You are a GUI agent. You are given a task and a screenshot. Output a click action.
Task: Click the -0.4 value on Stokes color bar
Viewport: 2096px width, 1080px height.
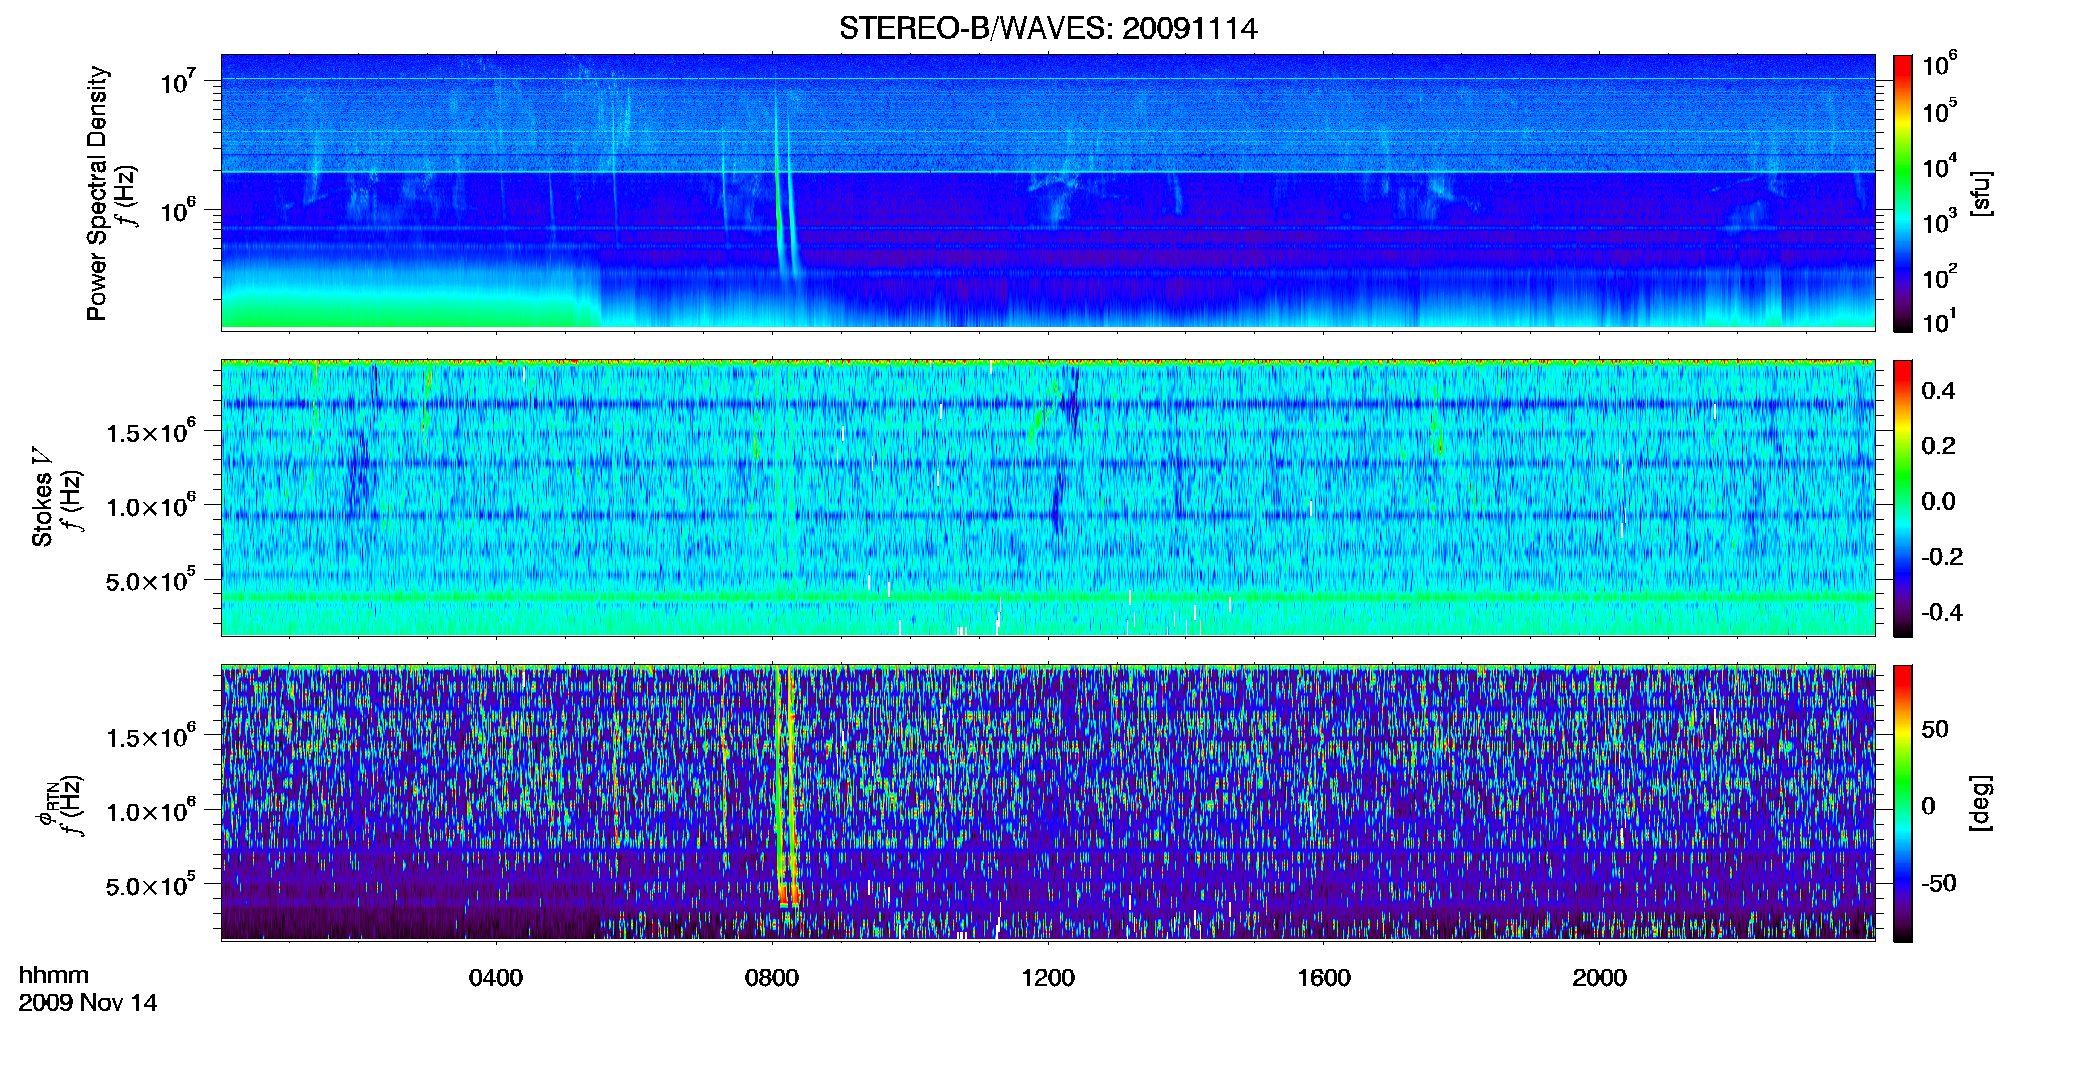click(x=1942, y=613)
